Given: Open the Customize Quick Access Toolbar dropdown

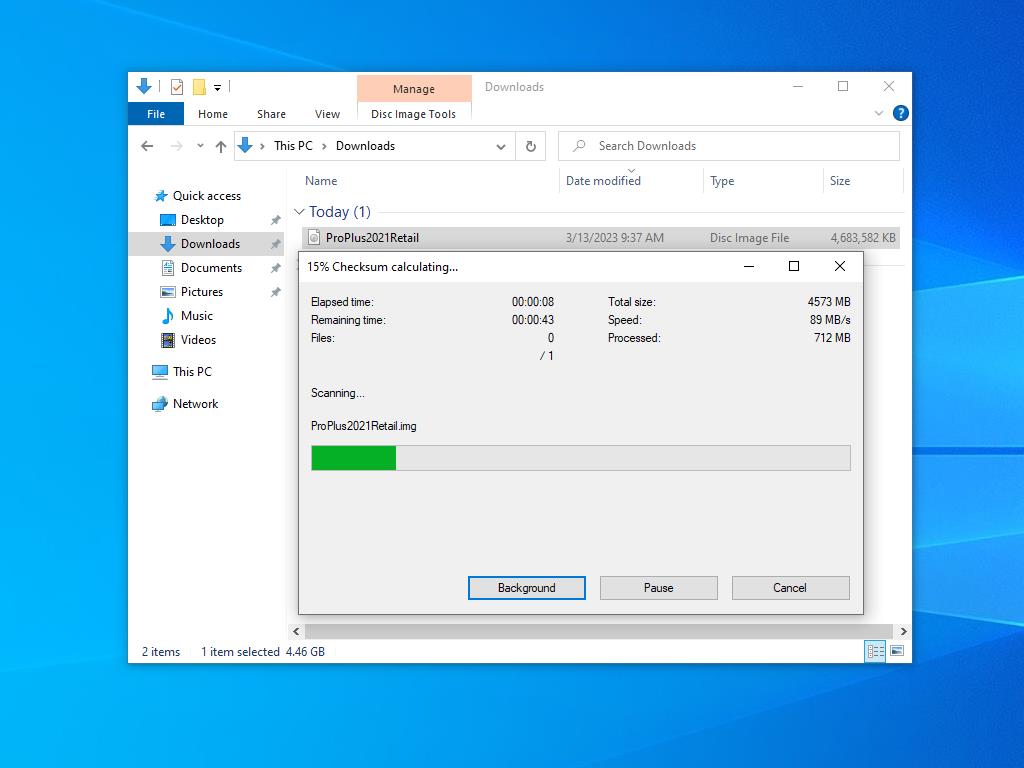Looking at the screenshot, I should [x=217, y=88].
